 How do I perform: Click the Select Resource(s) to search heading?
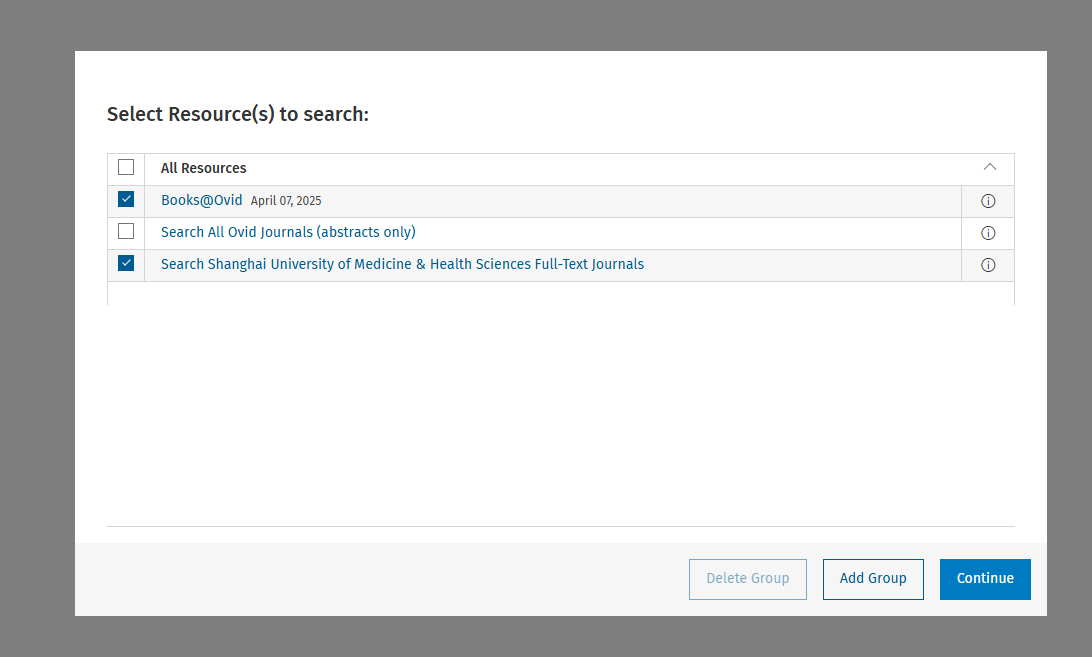[238, 114]
